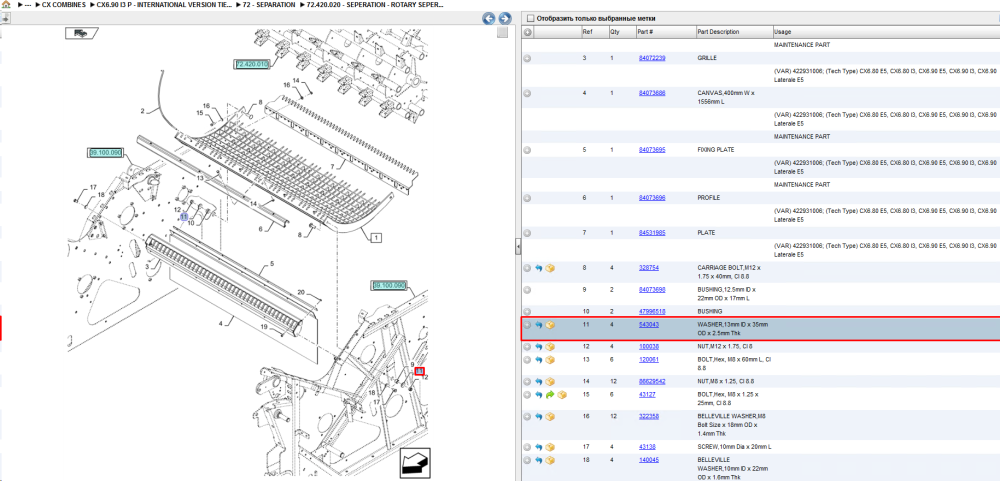The height and width of the screenshot is (481, 1000).
Task: Open part number link 84531985
Action: pyautogui.click(x=652, y=233)
